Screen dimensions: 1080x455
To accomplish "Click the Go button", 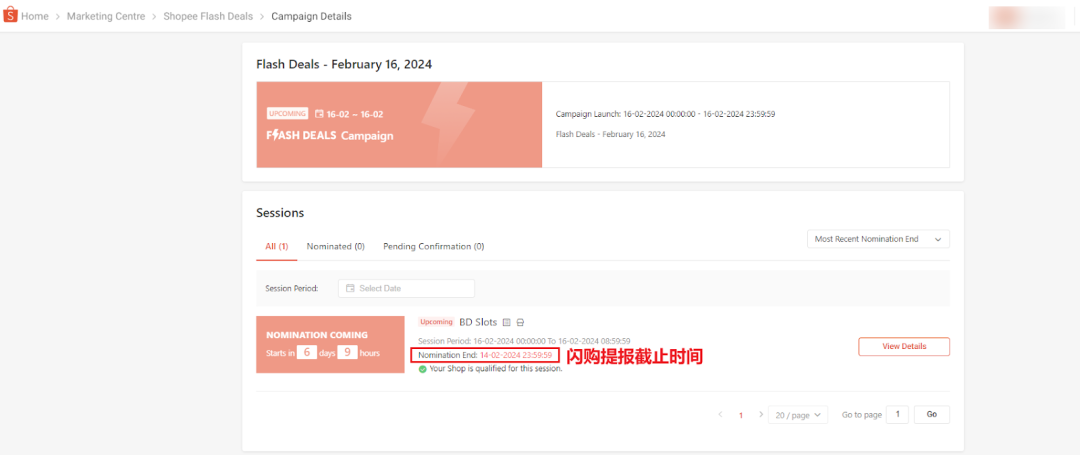I will coord(932,414).
